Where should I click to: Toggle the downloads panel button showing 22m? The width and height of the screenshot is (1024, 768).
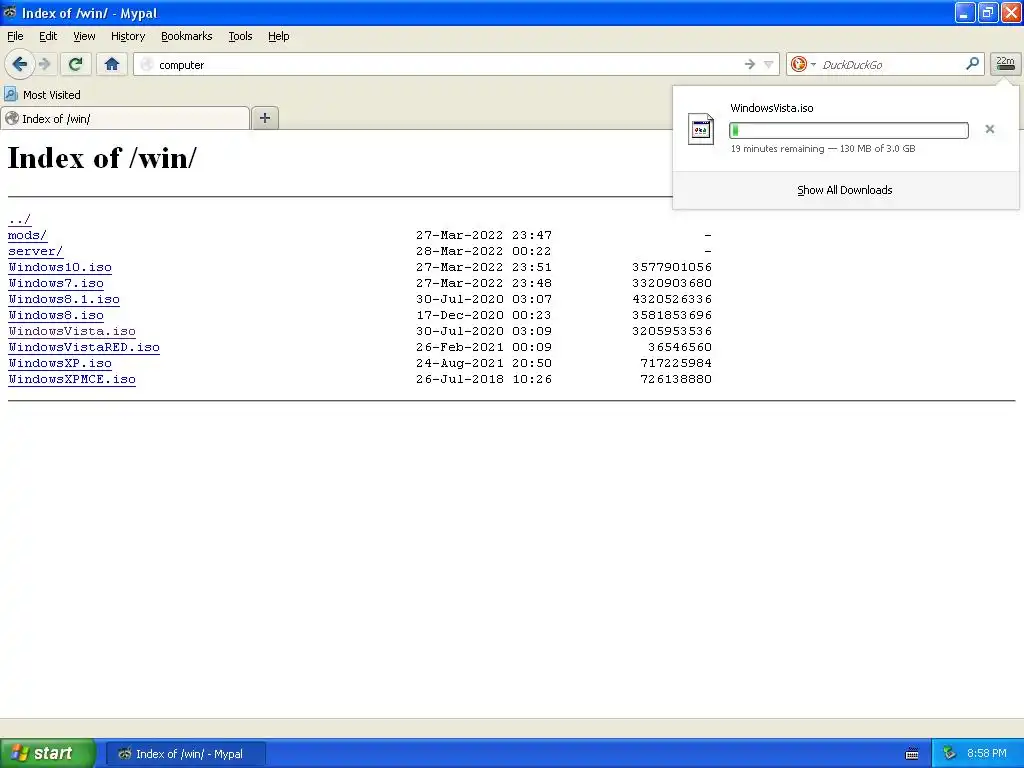pyautogui.click(x=1005, y=64)
